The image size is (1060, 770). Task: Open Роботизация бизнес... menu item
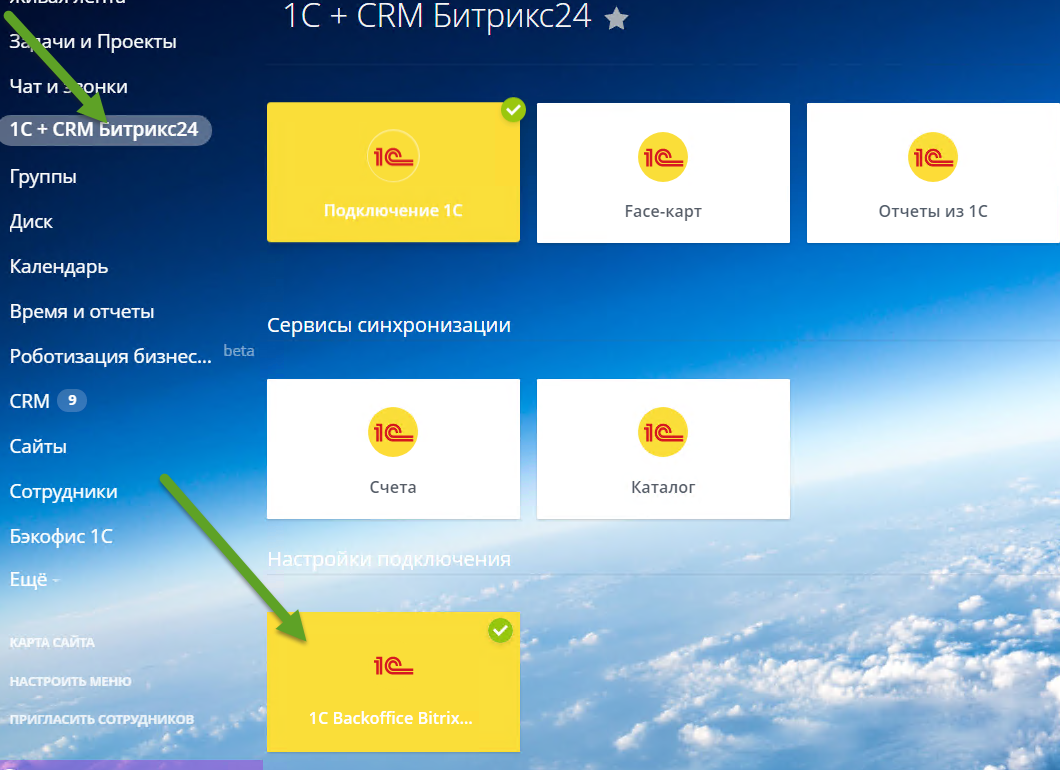[x=111, y=356]
